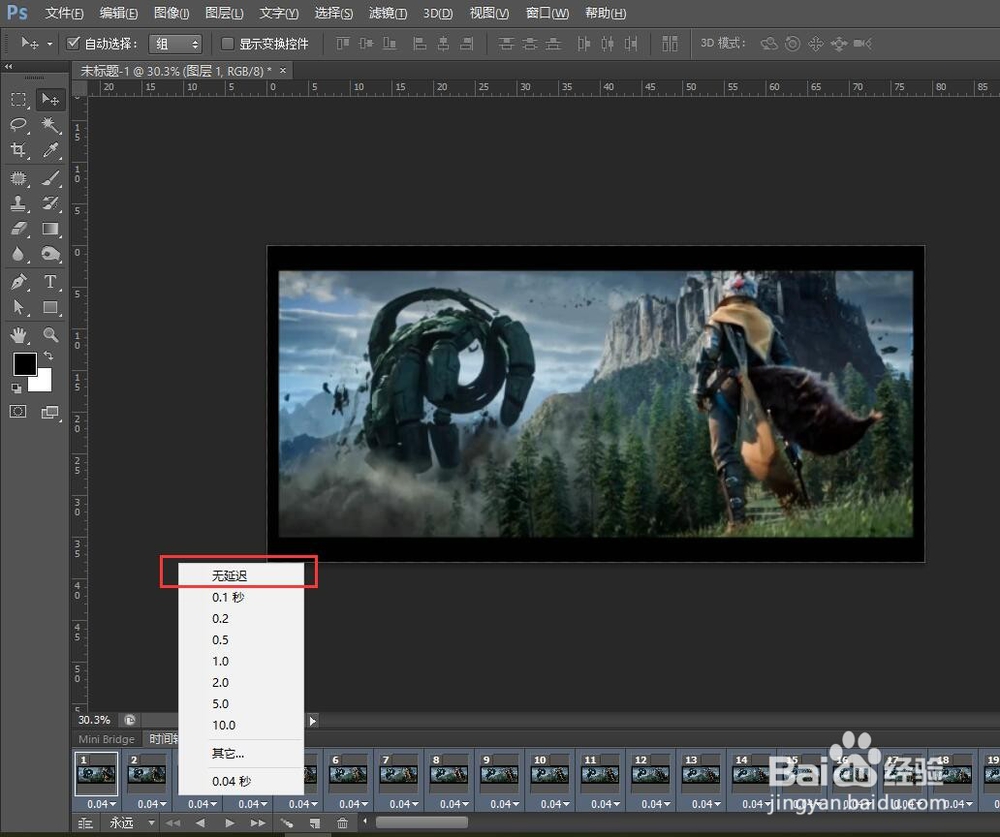This screenshot has width=1000, height=837.
Task: Convert to video timeline icon
Action: [85, 823]
